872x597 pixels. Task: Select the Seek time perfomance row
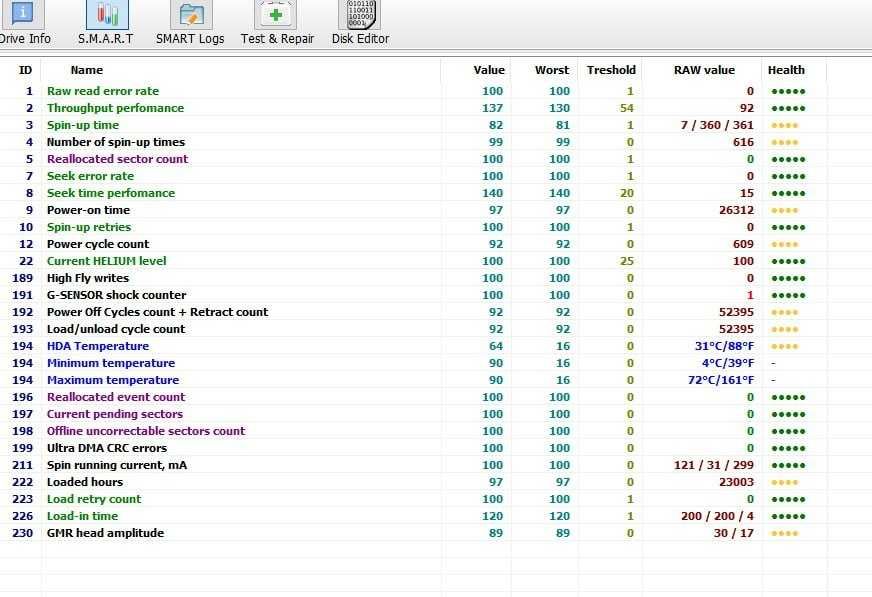click(x=413, y=193)
